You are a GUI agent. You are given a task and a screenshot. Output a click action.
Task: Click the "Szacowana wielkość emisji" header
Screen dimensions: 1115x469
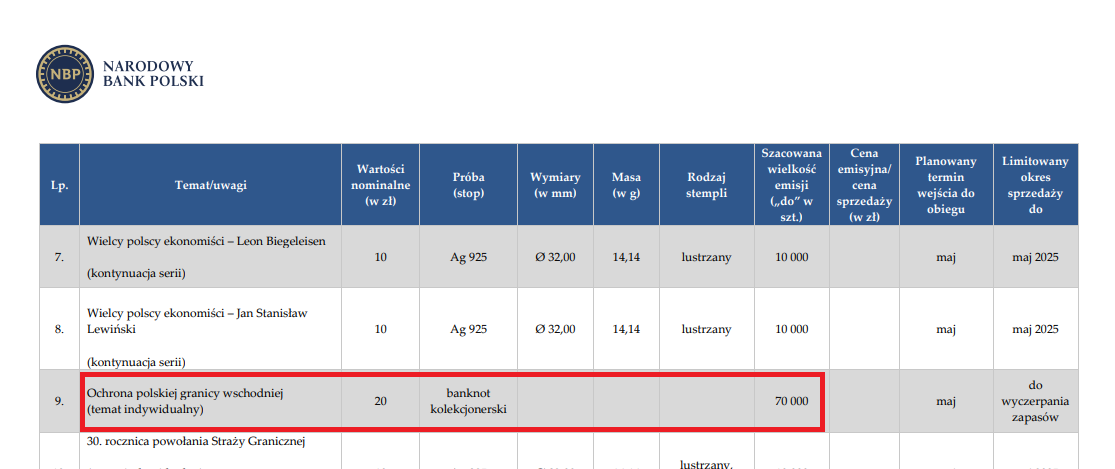tap(791, 185)
